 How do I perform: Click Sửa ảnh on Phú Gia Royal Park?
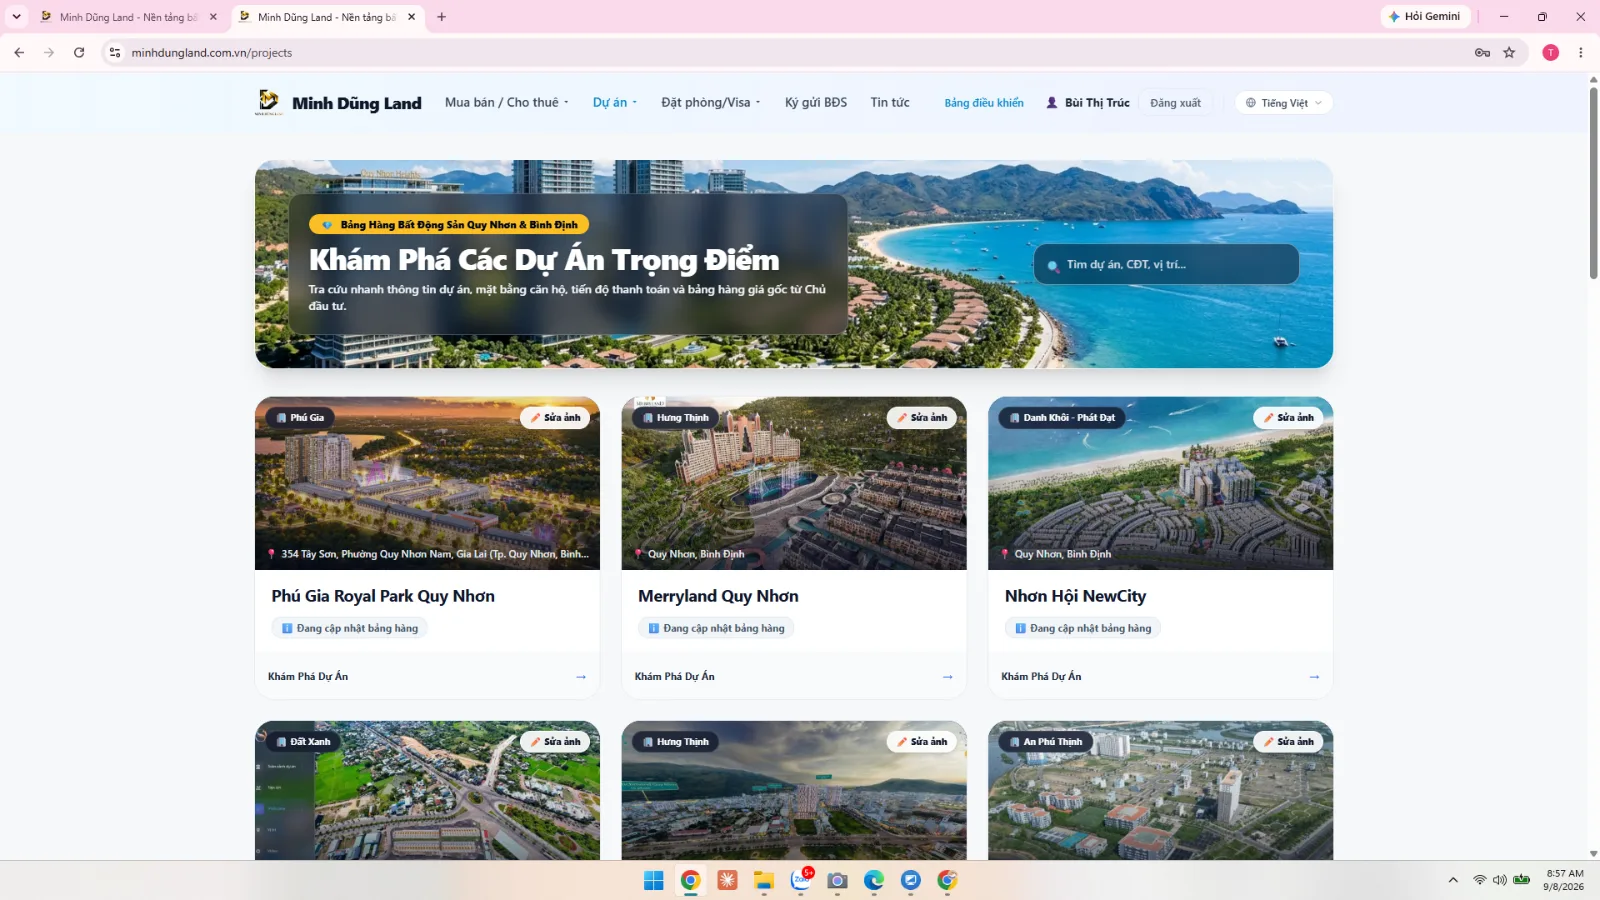(555, 418)
